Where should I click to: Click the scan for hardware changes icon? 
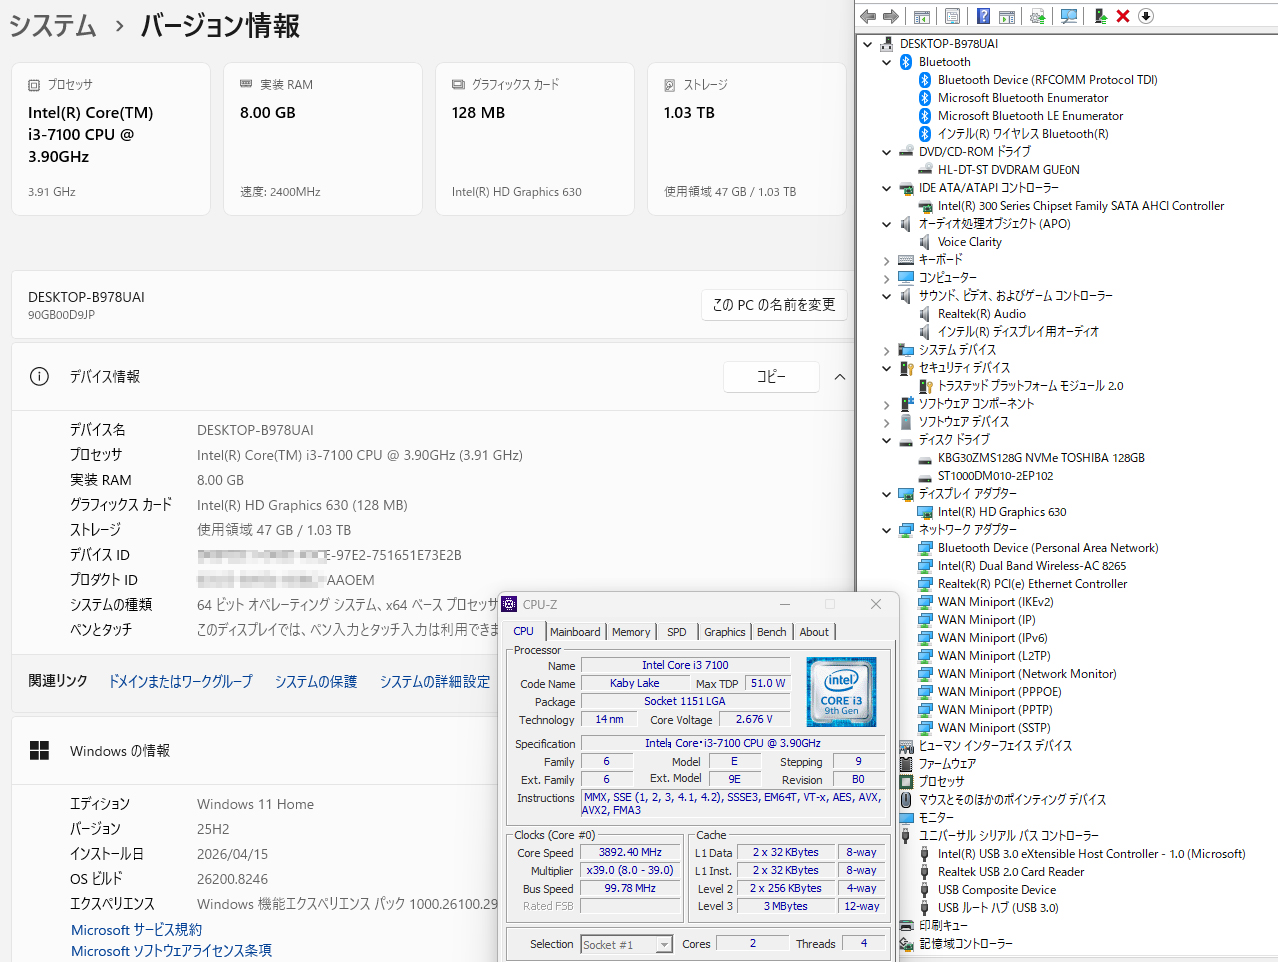1069,16
